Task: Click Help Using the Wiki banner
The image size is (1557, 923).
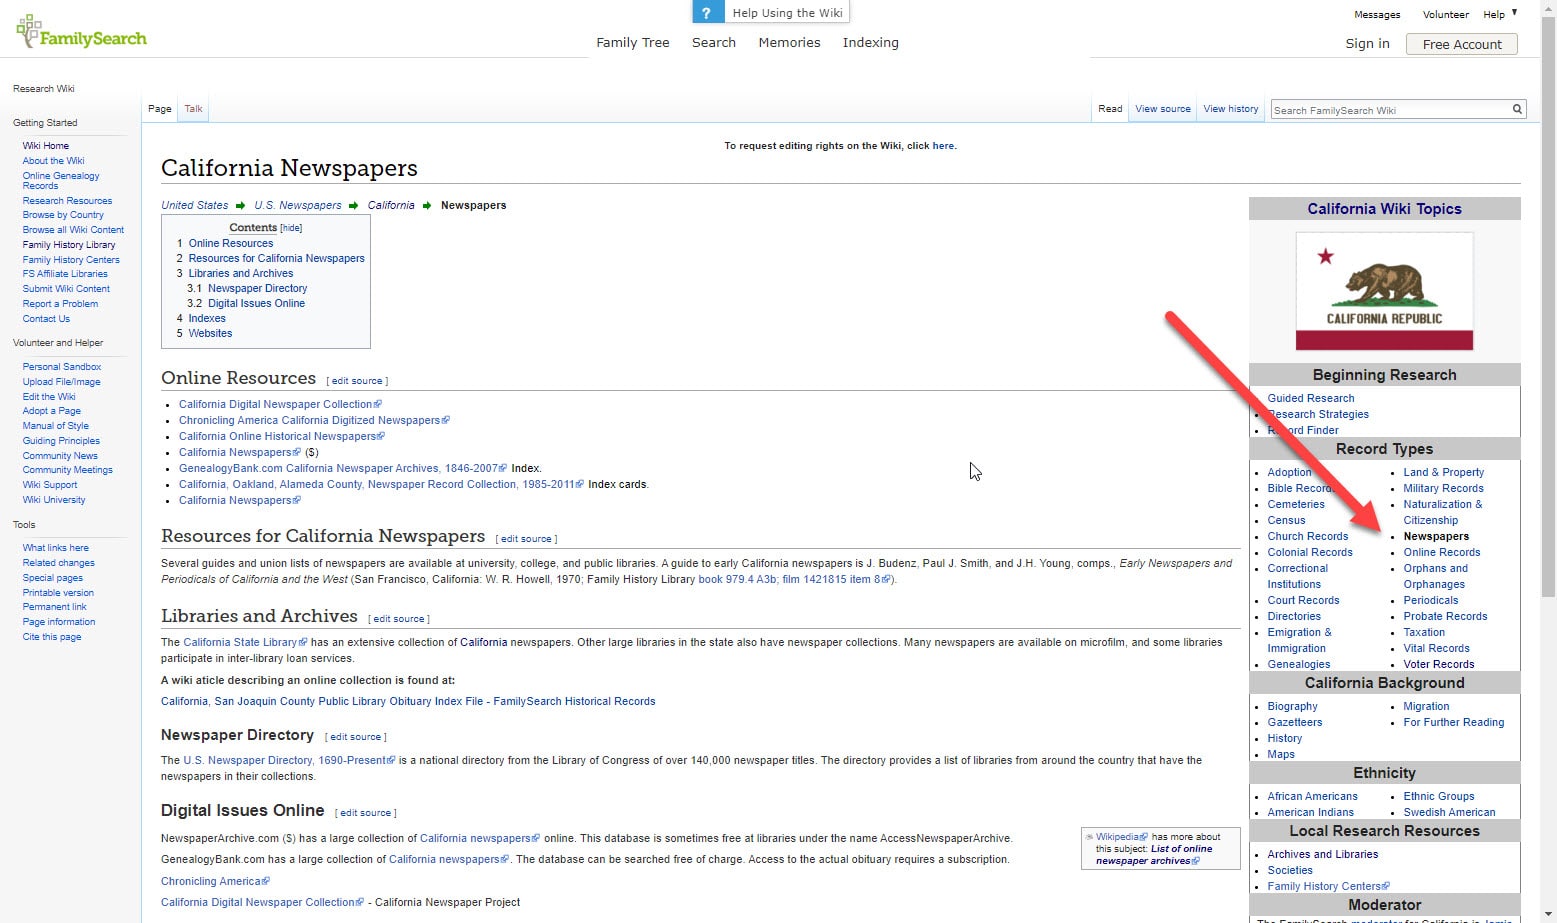Action: pos(787,13)
